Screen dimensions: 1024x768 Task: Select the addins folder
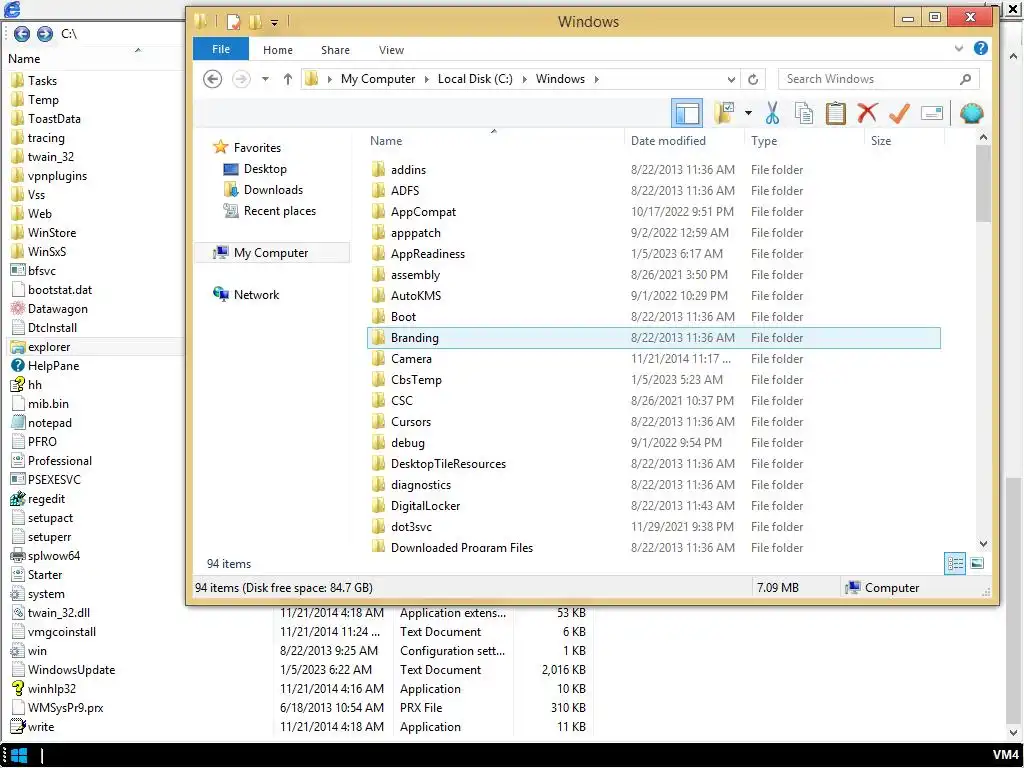[x=408, y=170]
